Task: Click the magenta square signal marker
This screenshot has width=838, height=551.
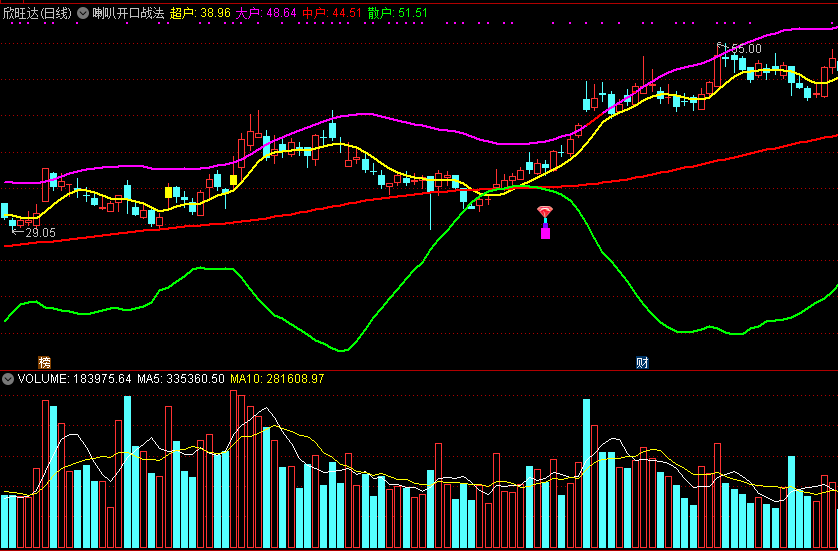Action: [545, 232]
